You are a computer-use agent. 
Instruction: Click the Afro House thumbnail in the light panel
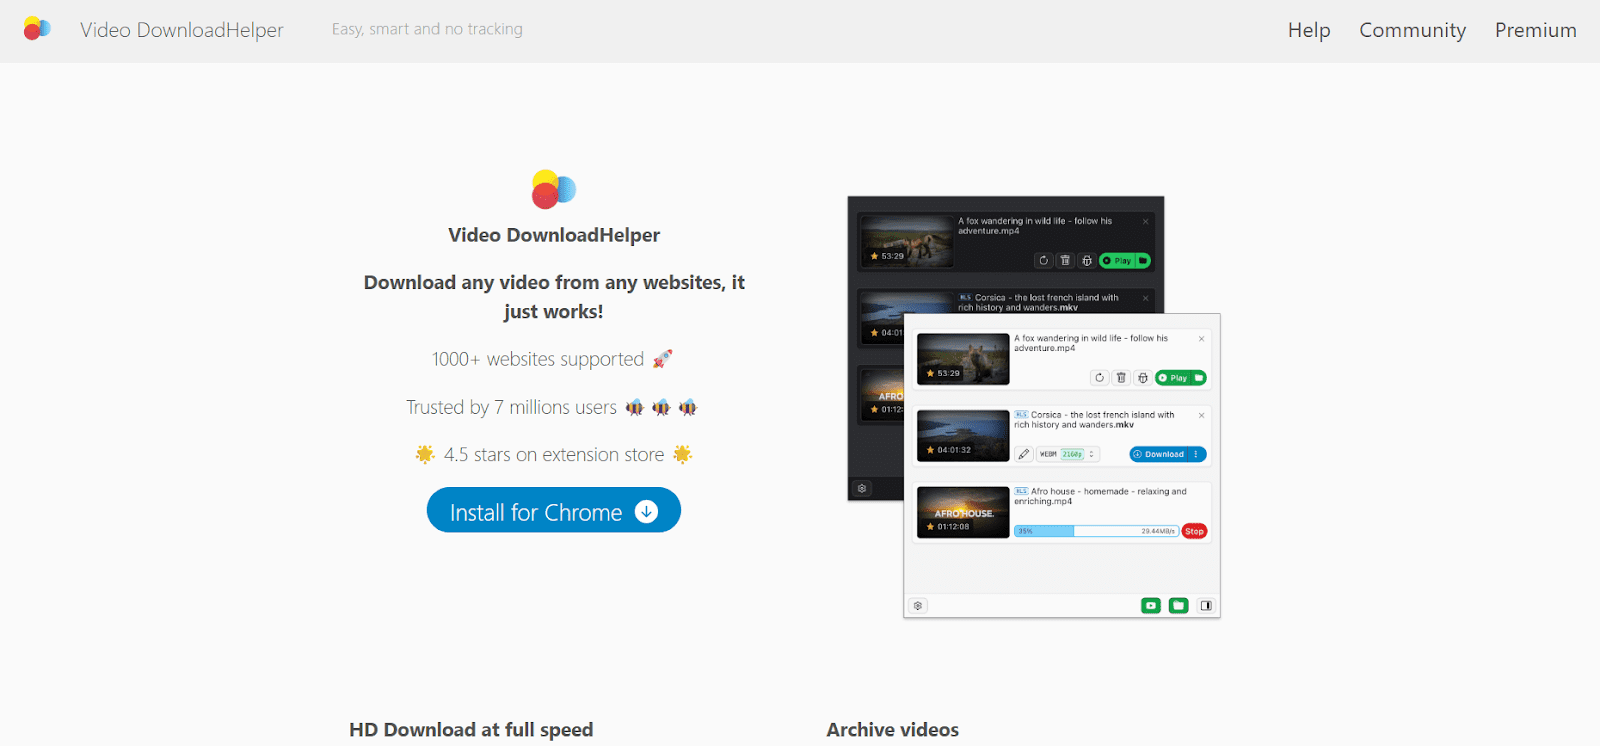963,512
